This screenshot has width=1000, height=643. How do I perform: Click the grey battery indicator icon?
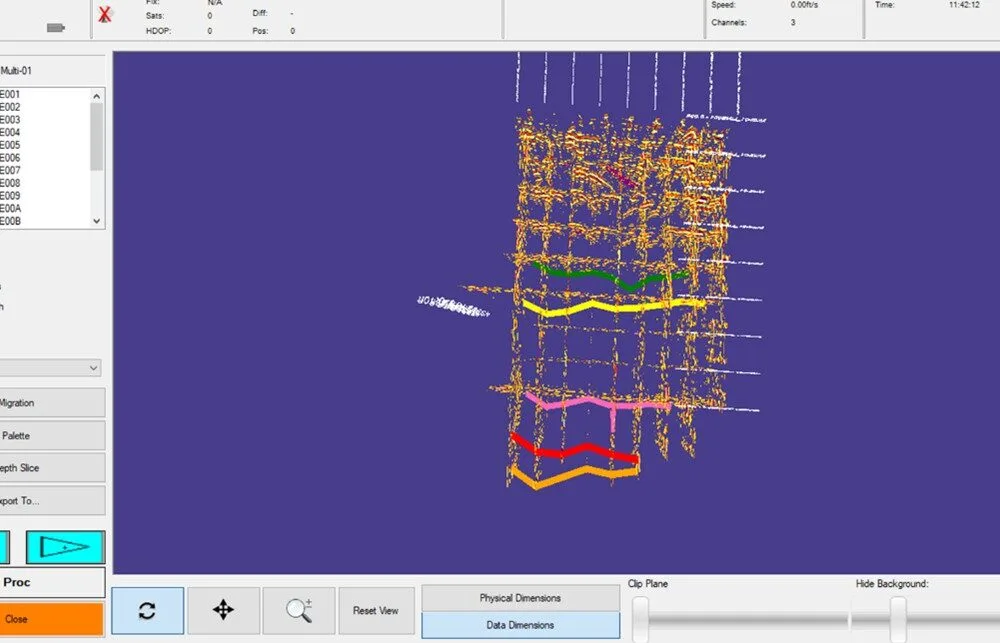tap(55, 27)
